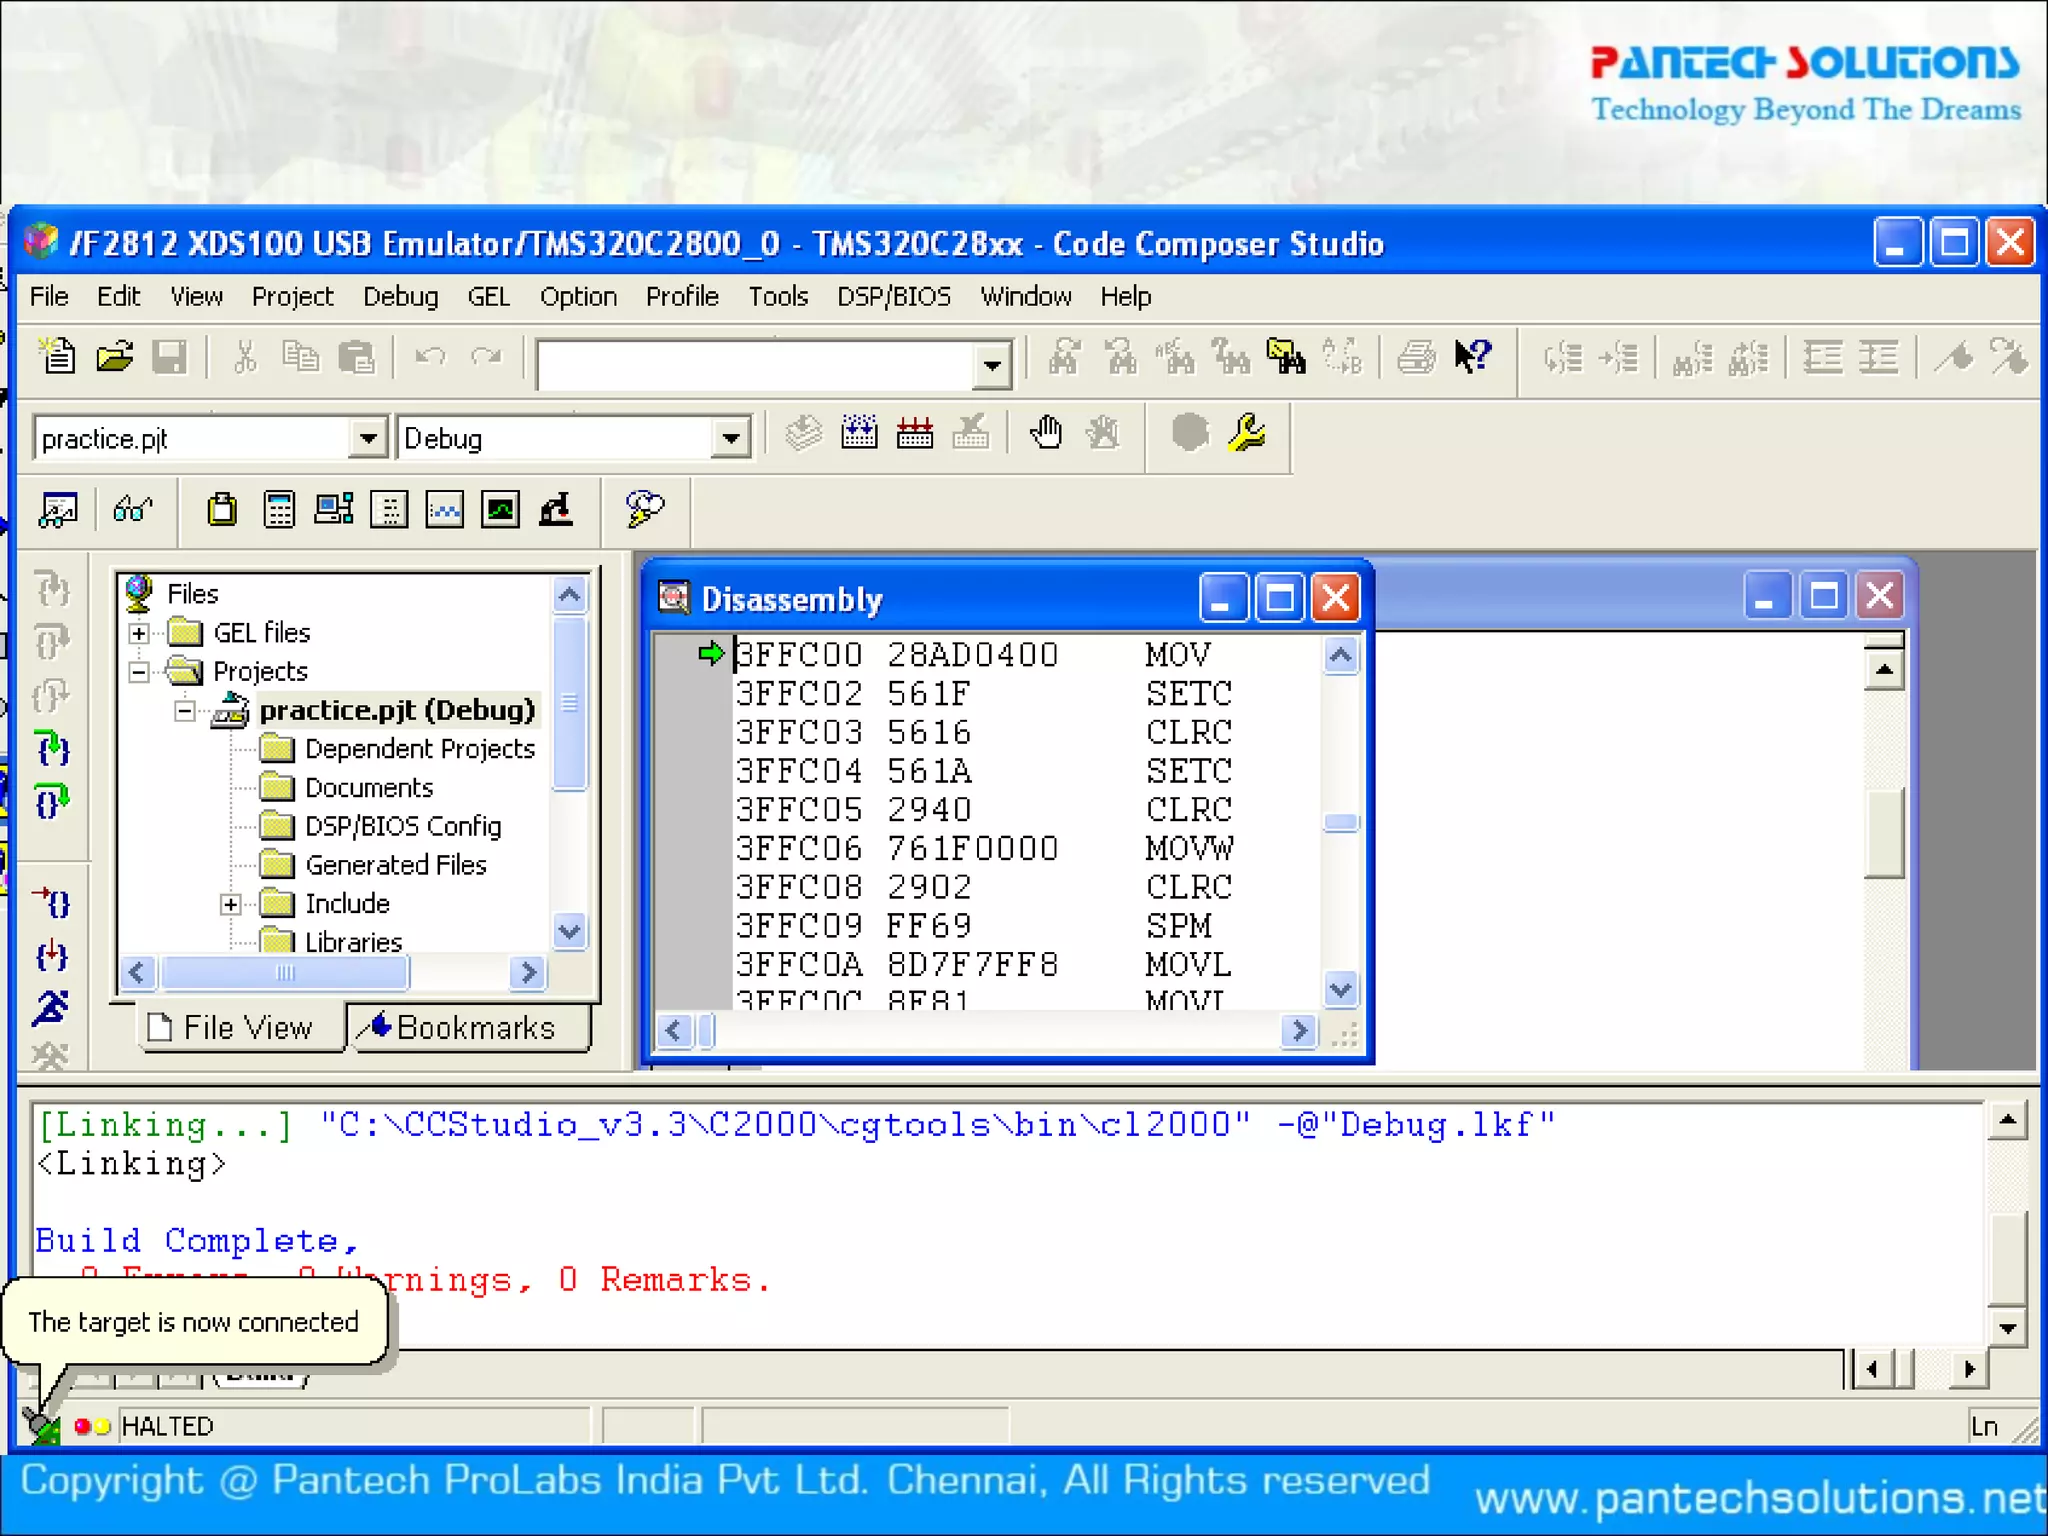This screenshot has height=1536, width=2048.
Task: Click Disassembly vertical scrollbar thumb
Action: pos(1340,822)
